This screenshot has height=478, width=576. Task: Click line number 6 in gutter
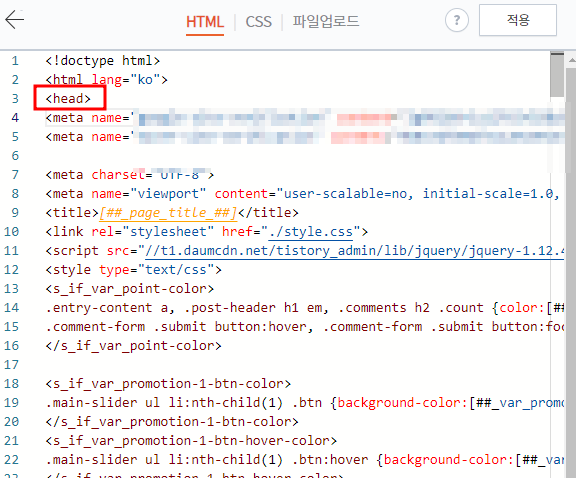coord(15,155)
